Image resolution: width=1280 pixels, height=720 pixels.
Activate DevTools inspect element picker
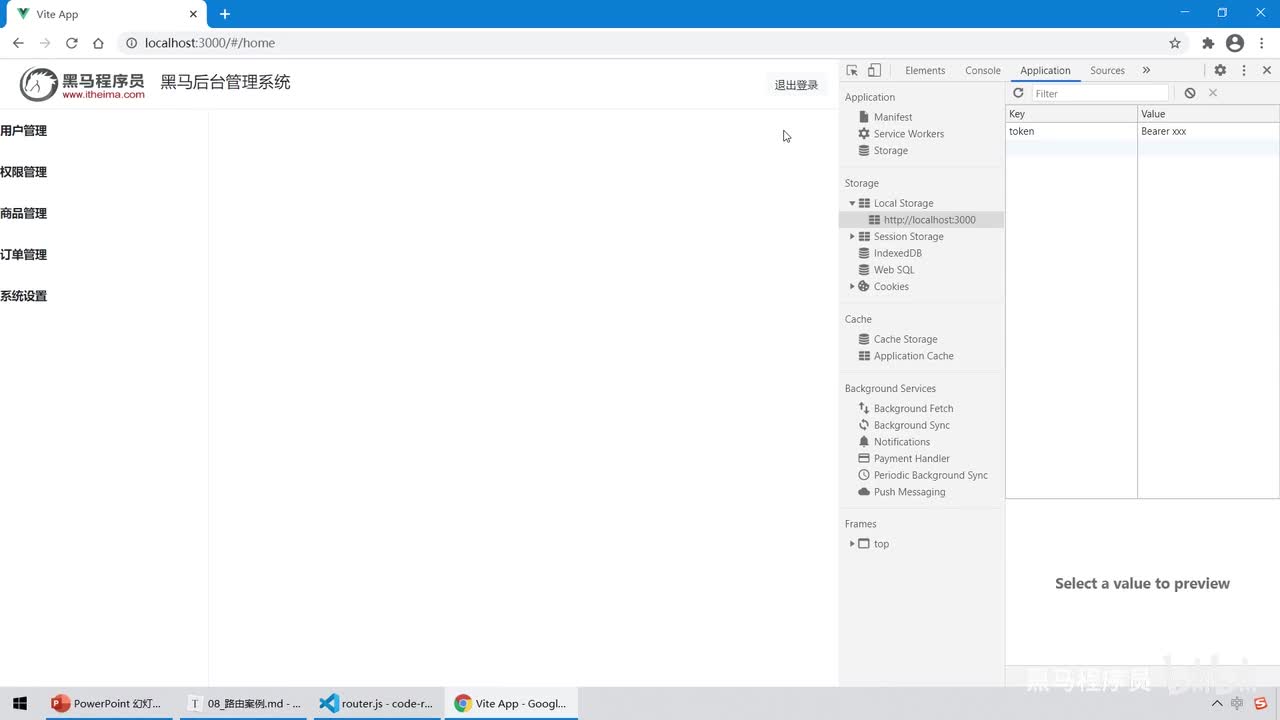(852, 70)
